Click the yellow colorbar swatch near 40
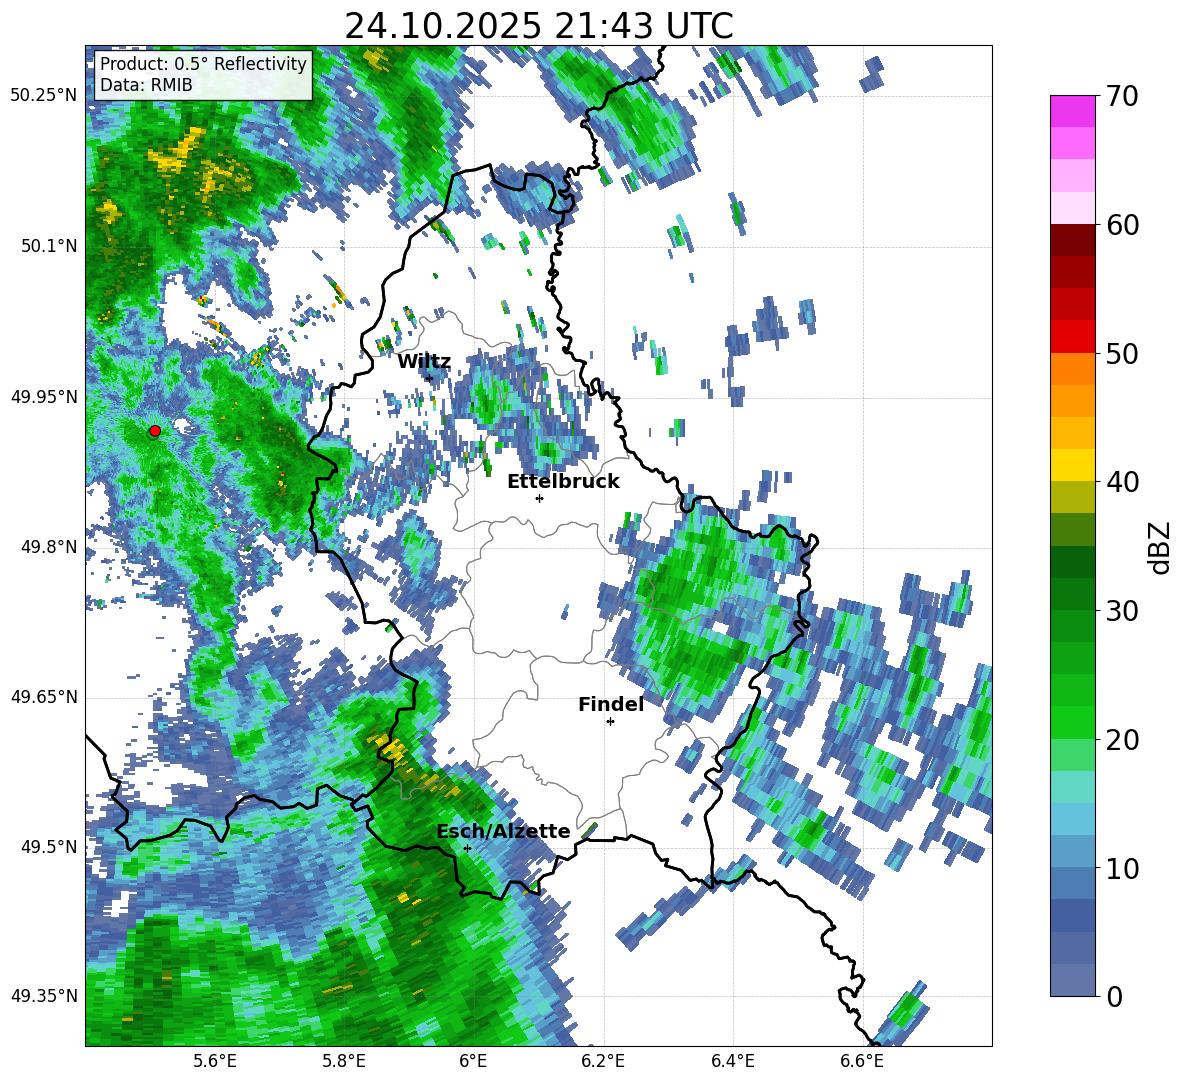This screenshot has height=1081, width=1184. pos(1072,465)
